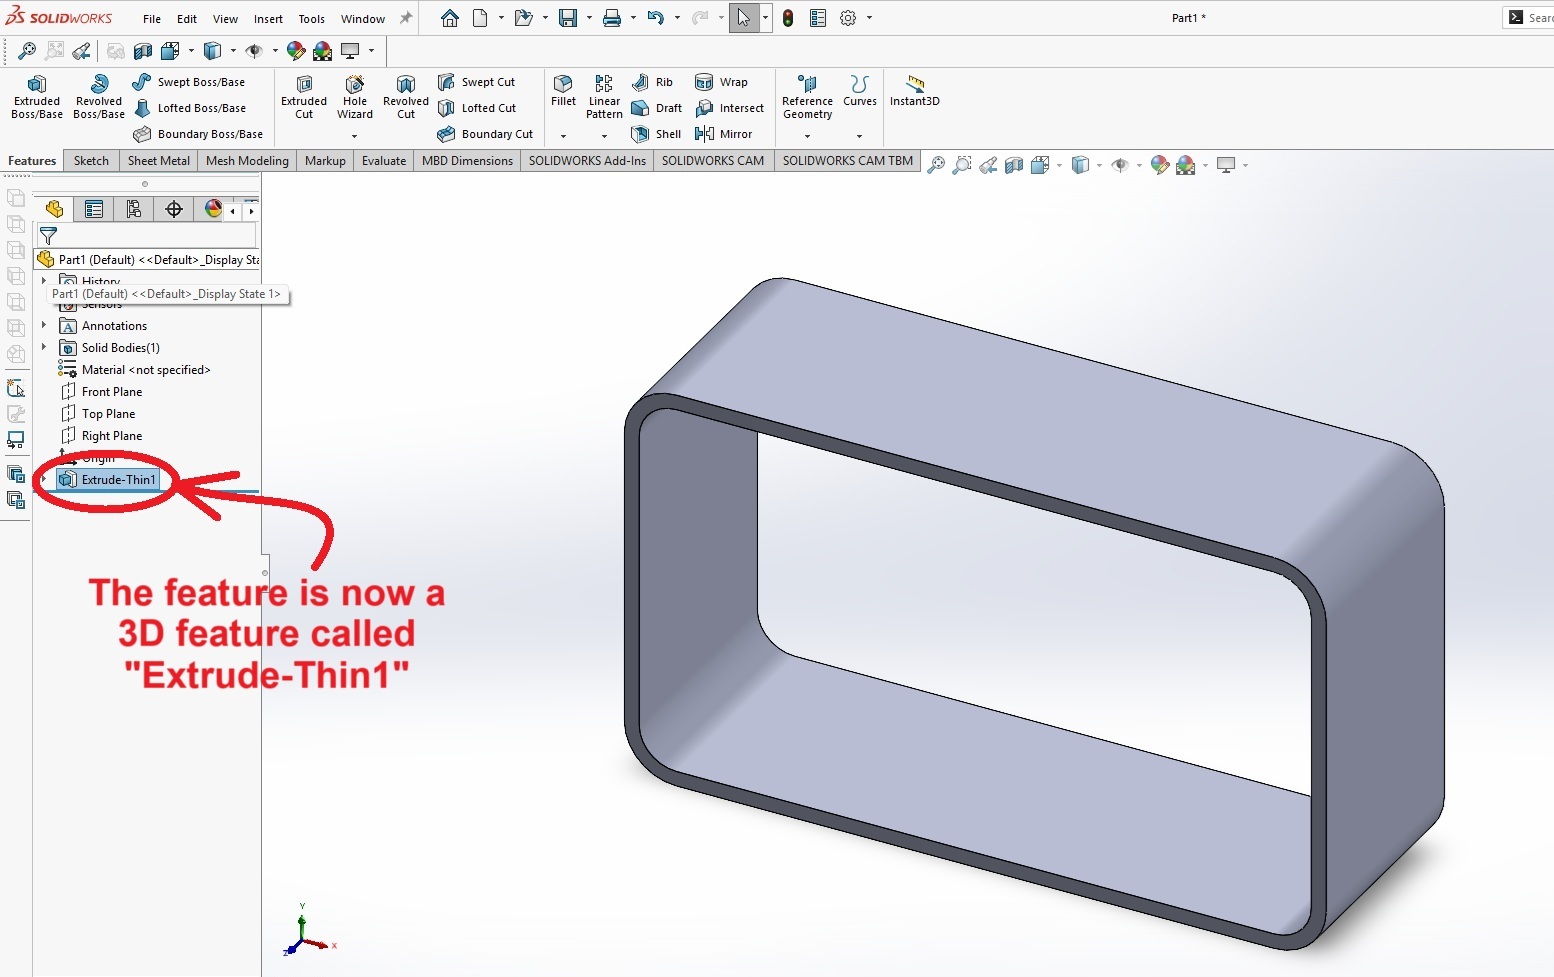Screen dimensions: 1554x977
Task: Expand the Extrude-Thin1 feature node
Action: (x=44, y=480)
